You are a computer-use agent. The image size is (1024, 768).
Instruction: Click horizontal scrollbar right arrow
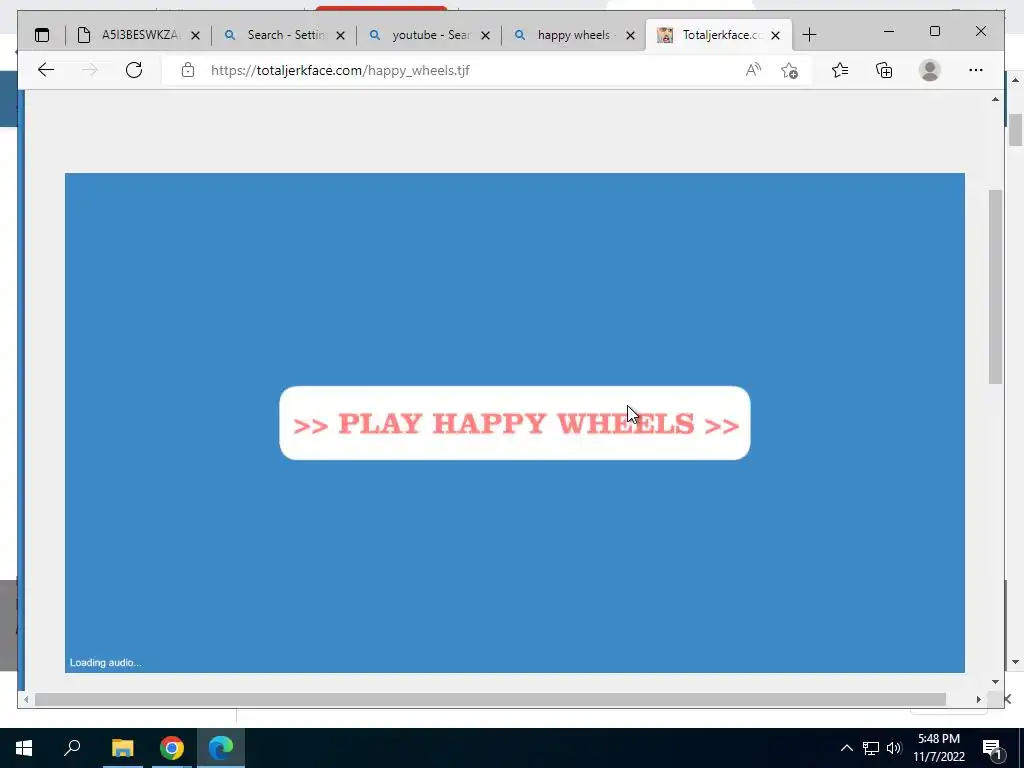[978, 699]
